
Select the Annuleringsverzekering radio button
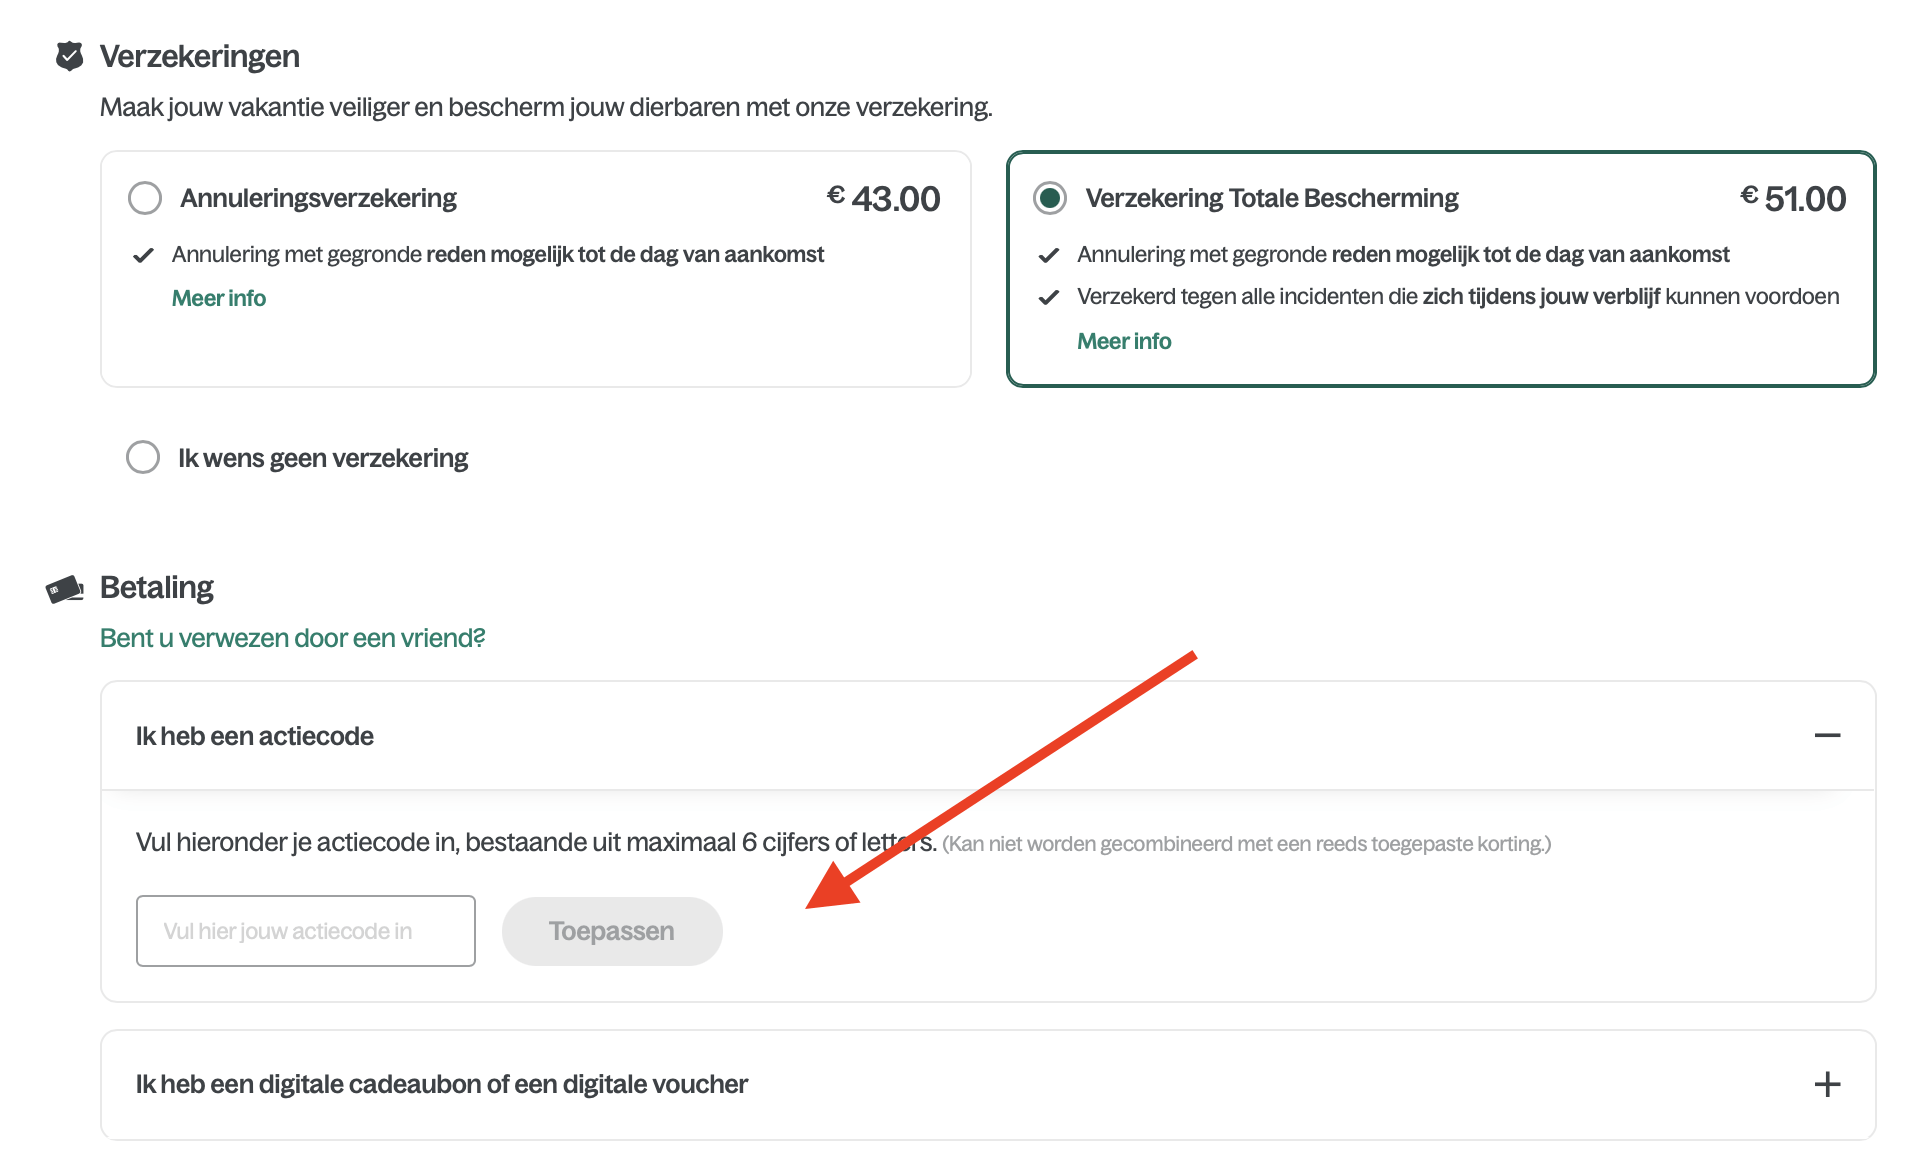[145, 198]
